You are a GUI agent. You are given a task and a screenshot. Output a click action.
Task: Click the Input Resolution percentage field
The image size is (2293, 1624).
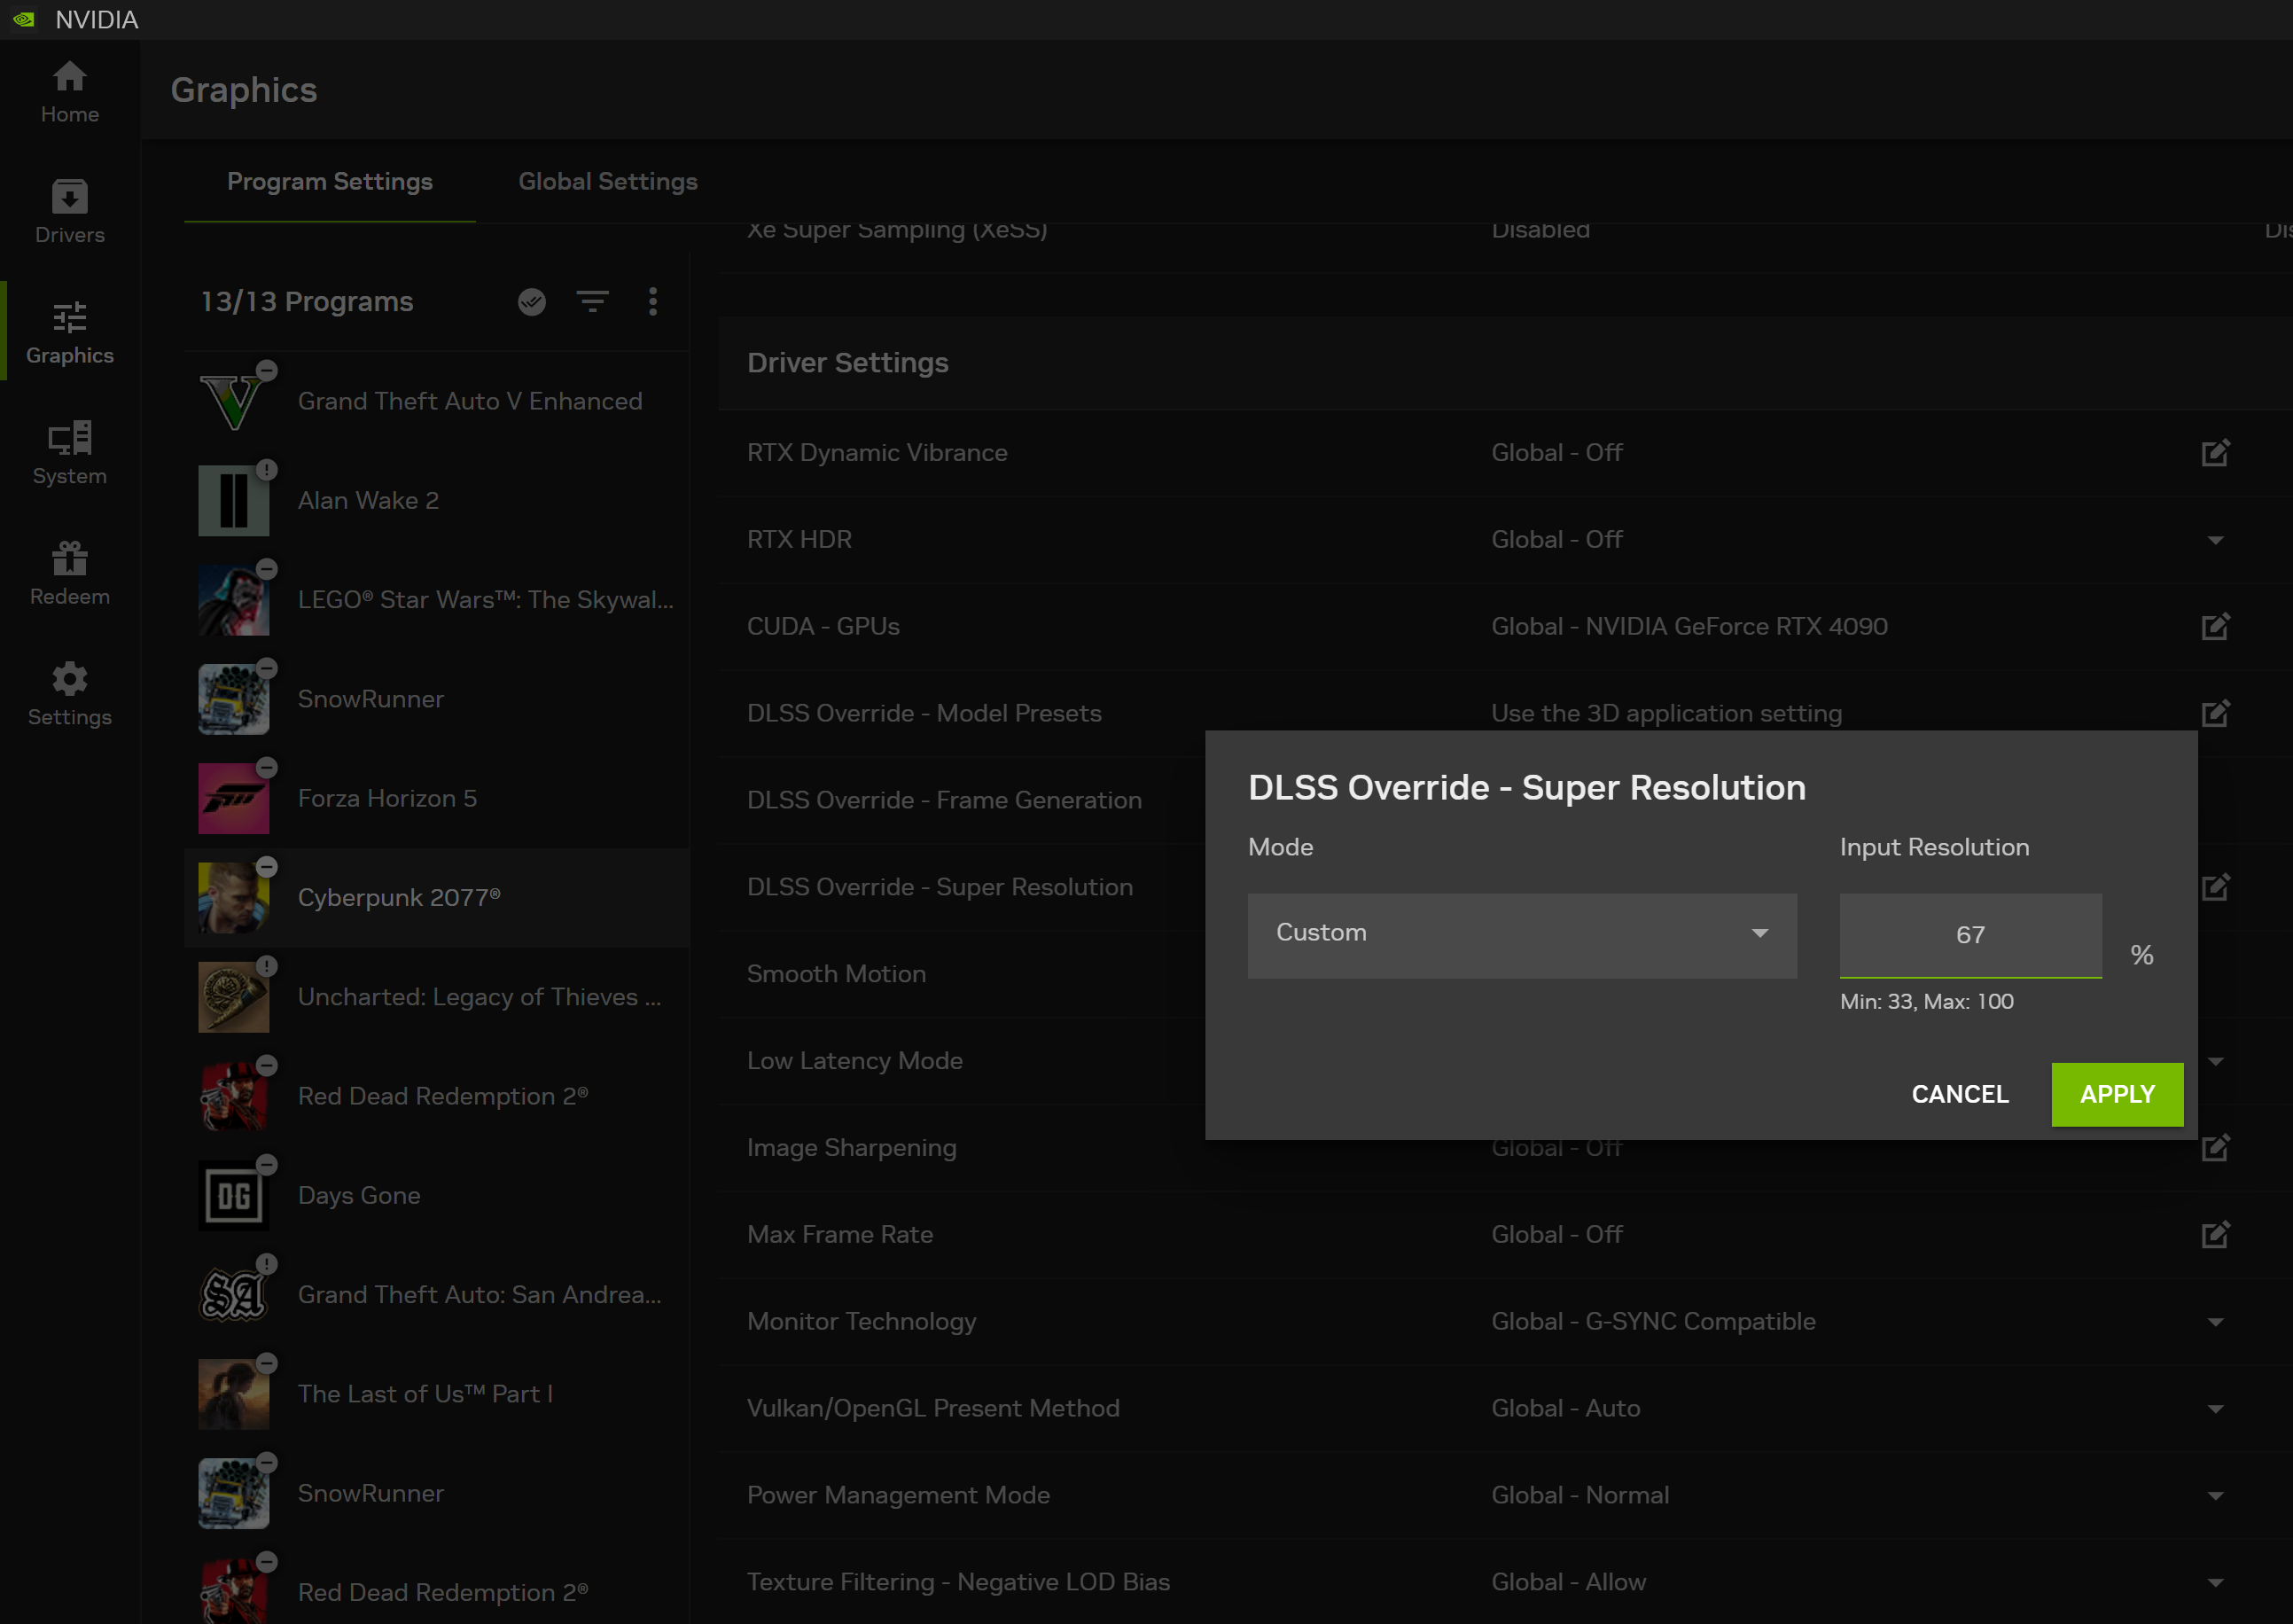[1969, 934]
